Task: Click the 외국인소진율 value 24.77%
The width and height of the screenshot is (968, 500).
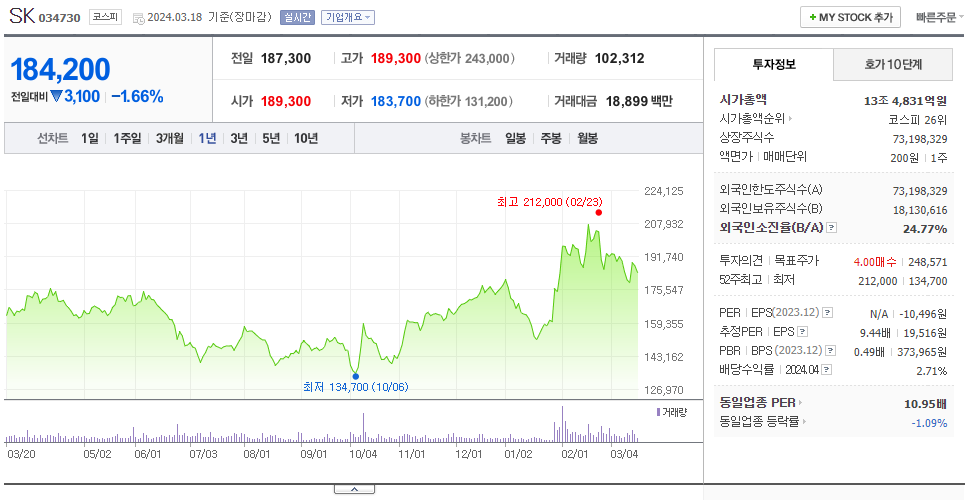Action: [x=925, y=229]
